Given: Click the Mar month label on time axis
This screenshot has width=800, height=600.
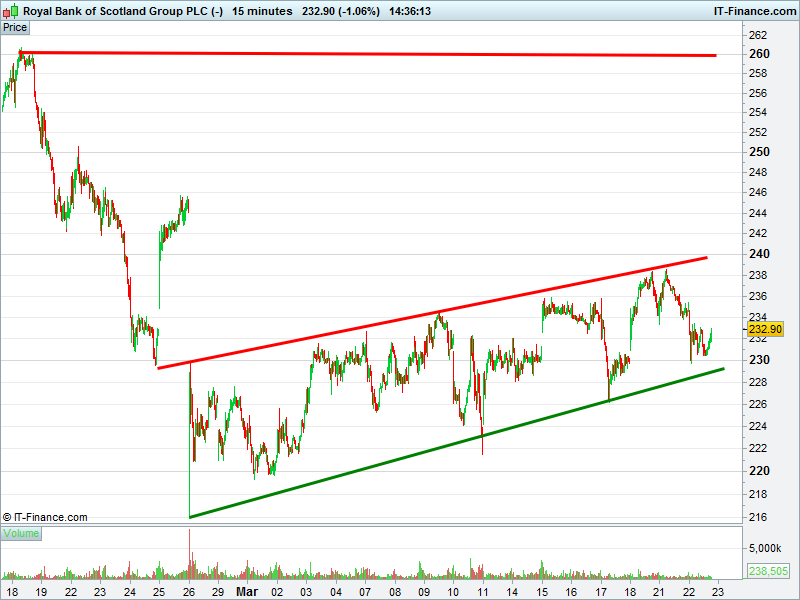Looking at the screenshot, I should [247, 592].
